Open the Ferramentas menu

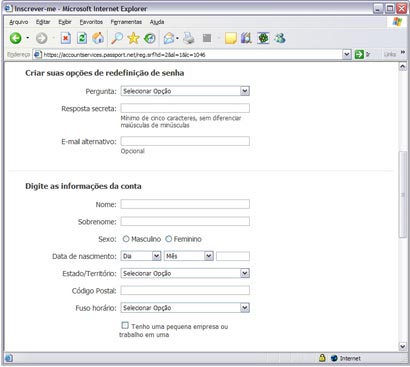(x=126, y=22)
